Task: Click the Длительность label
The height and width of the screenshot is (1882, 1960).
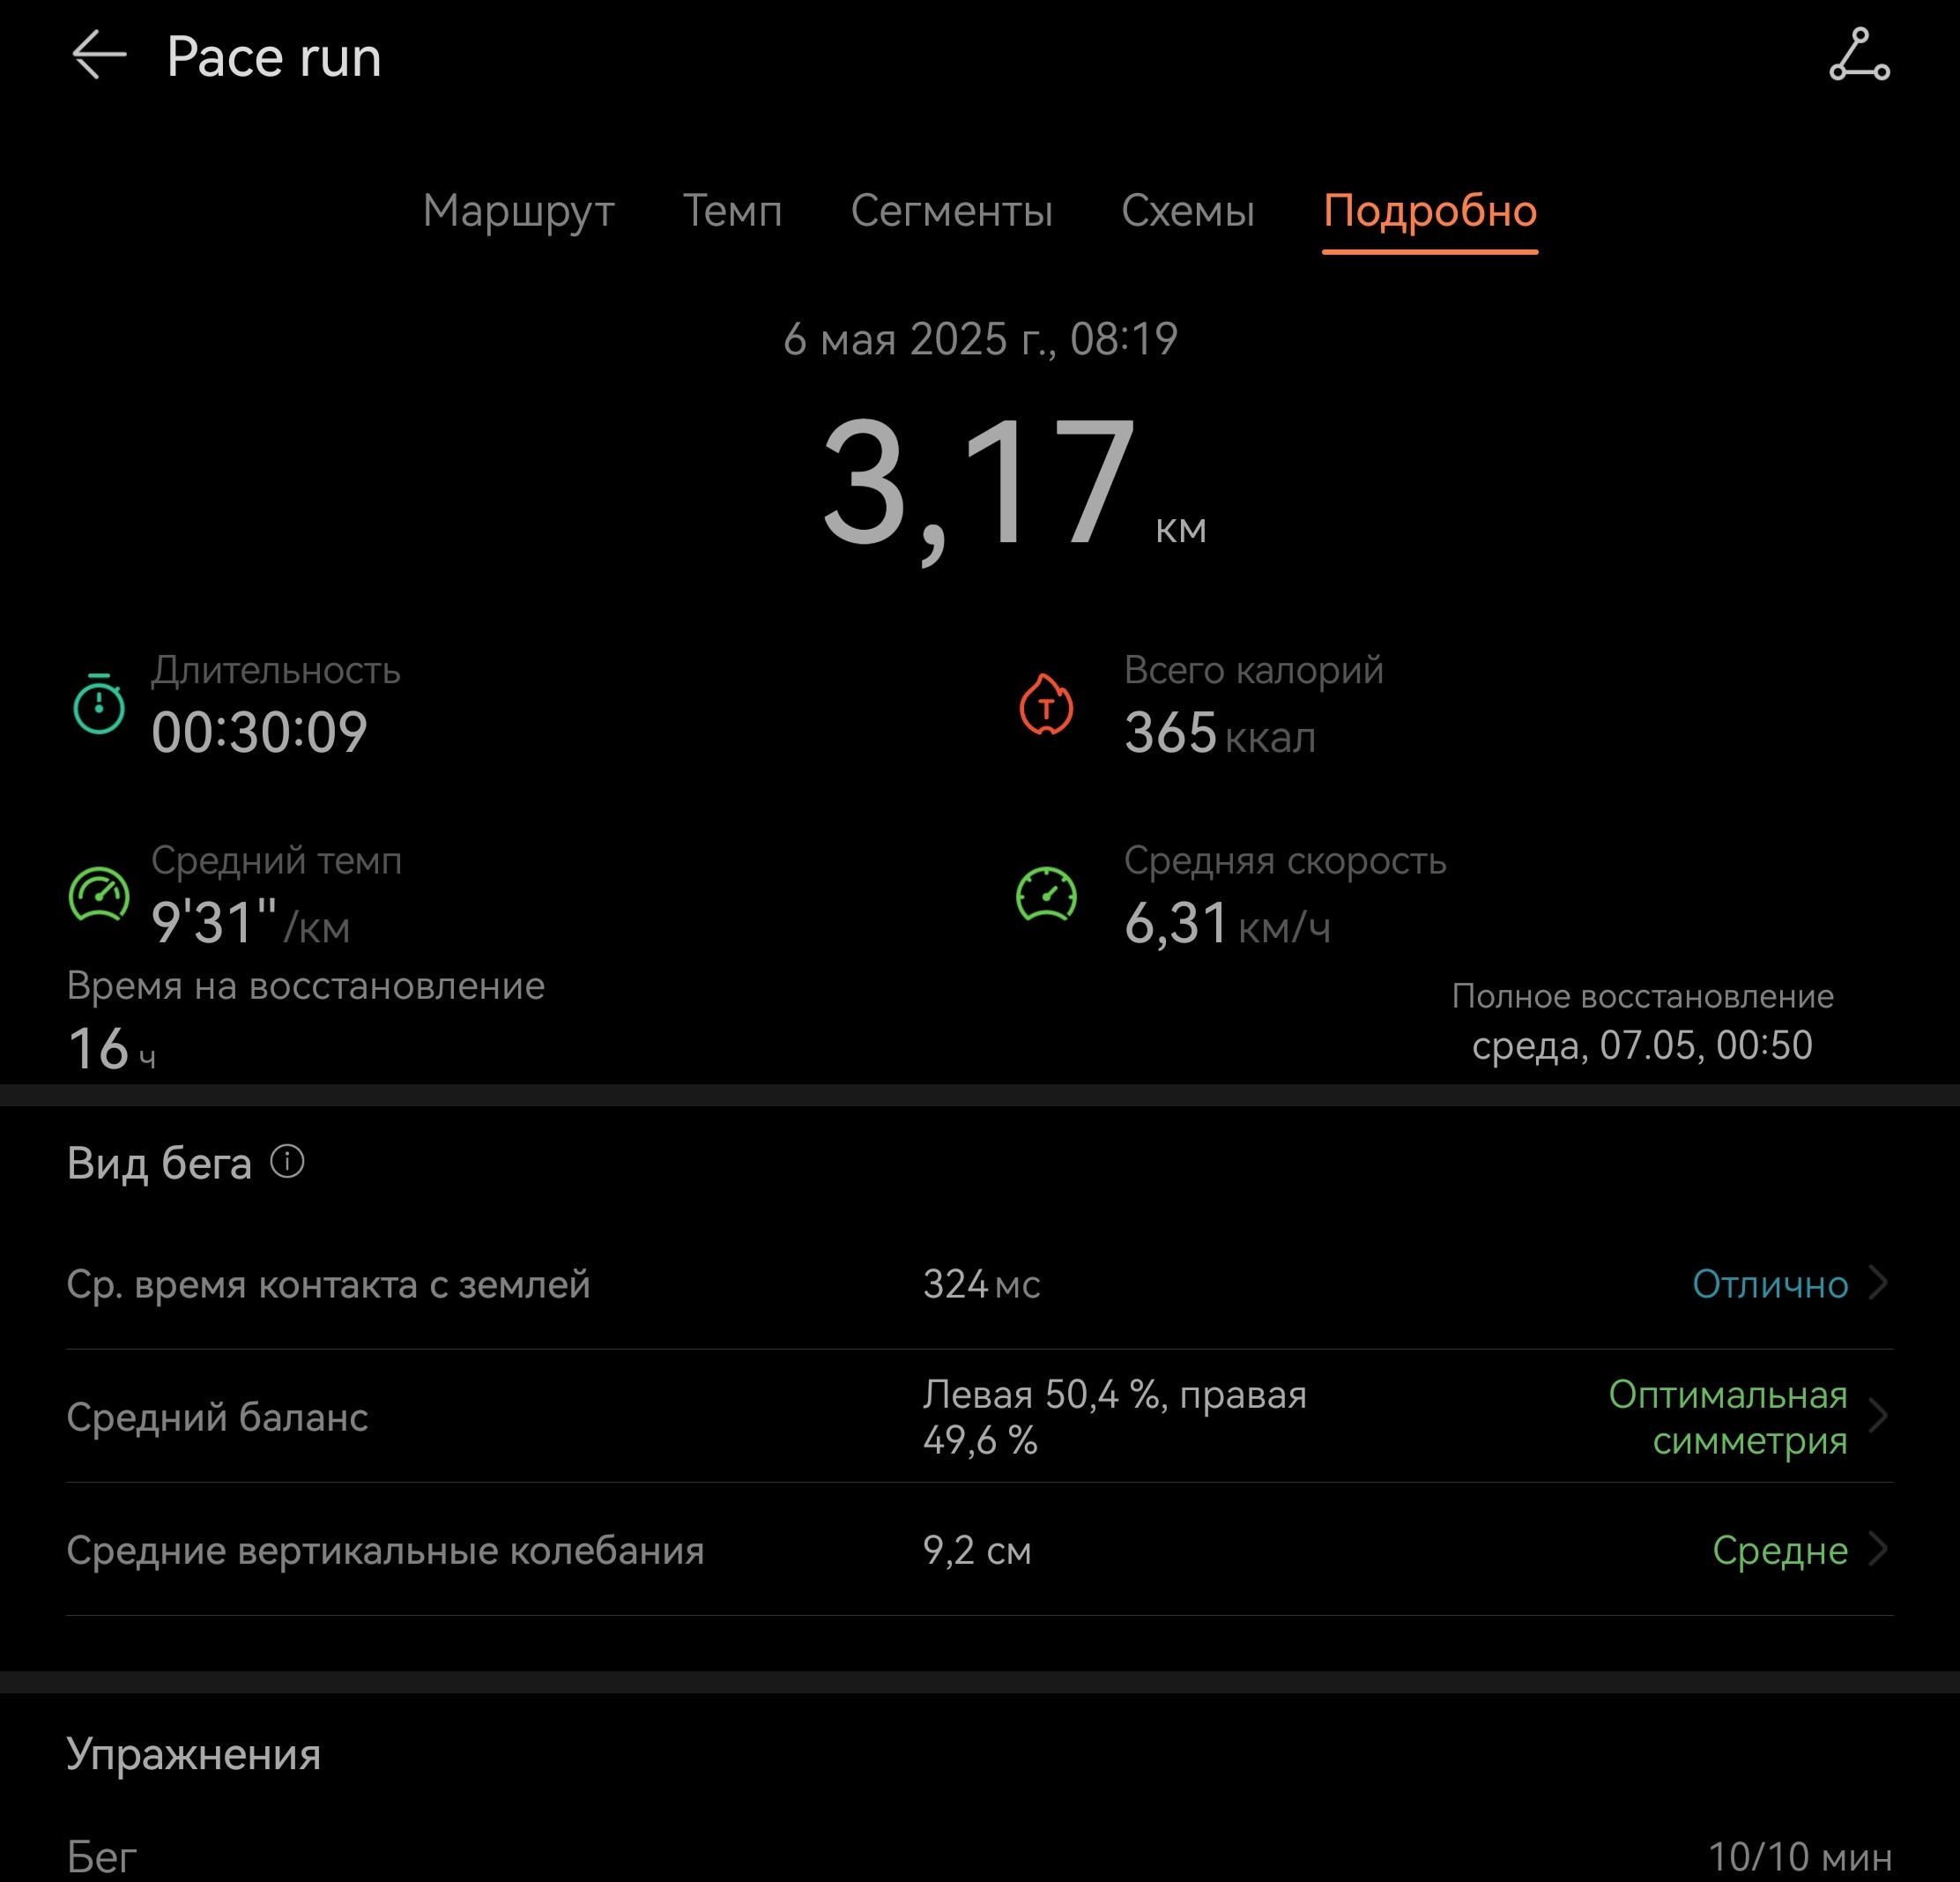Action: click(x=276, y=670)
